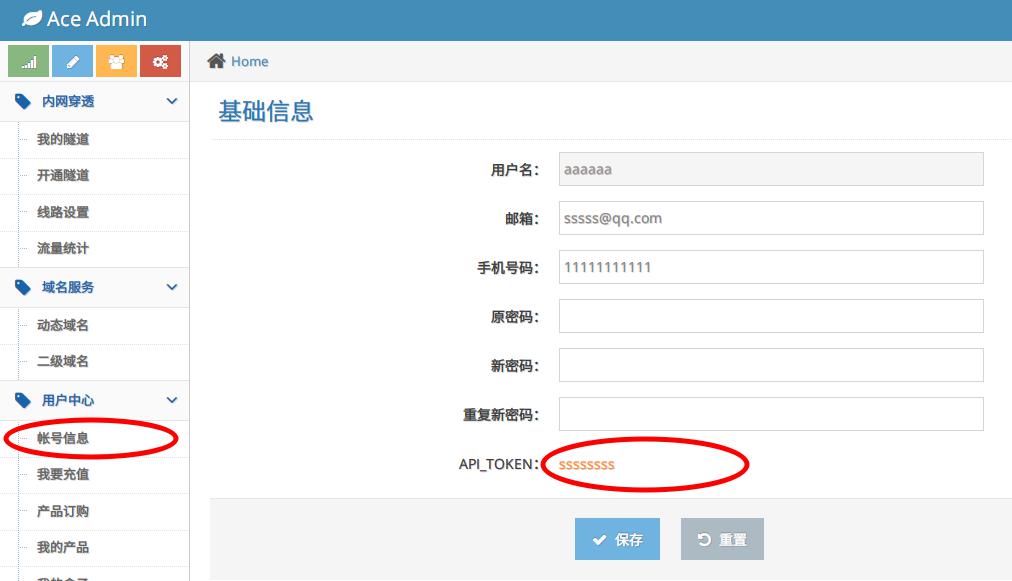
Task: Focus the 邮箱 email input field
Action: (x=770, y=218)
